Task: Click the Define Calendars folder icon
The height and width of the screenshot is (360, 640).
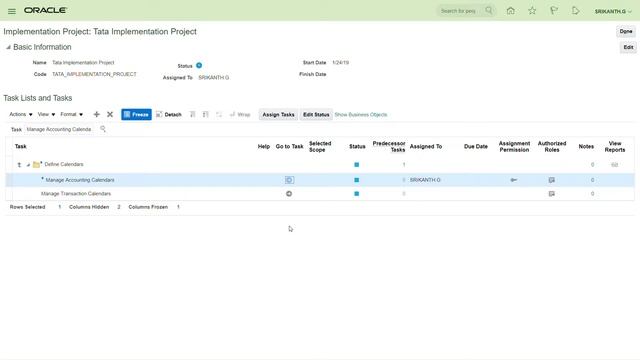Action: 37,164
